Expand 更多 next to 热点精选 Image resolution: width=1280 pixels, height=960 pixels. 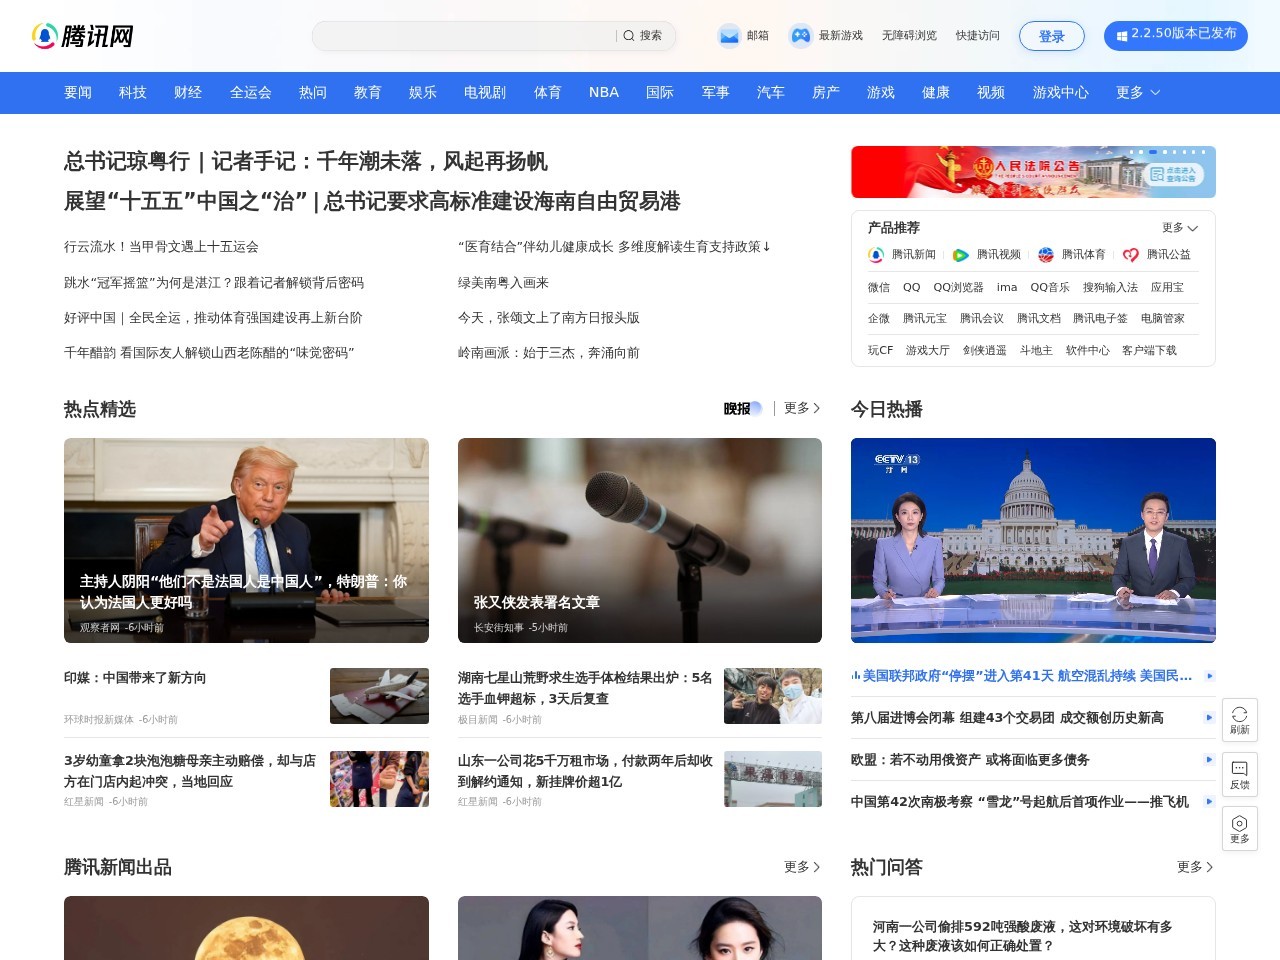(x=800, y=409)
